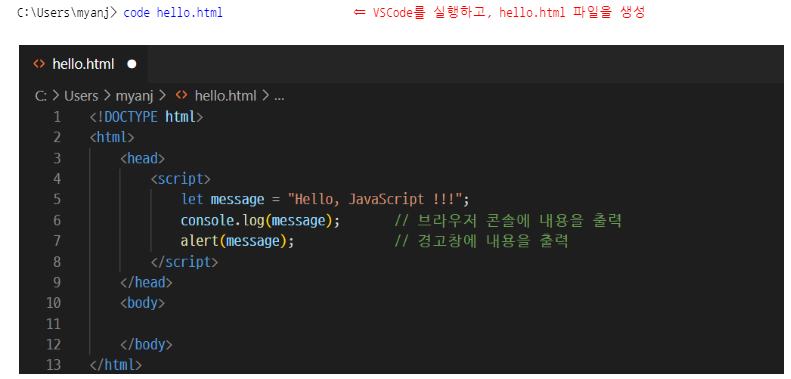Expand the breadcrumb ellipsis symbol
791x379 pixels.
[279, 97]
